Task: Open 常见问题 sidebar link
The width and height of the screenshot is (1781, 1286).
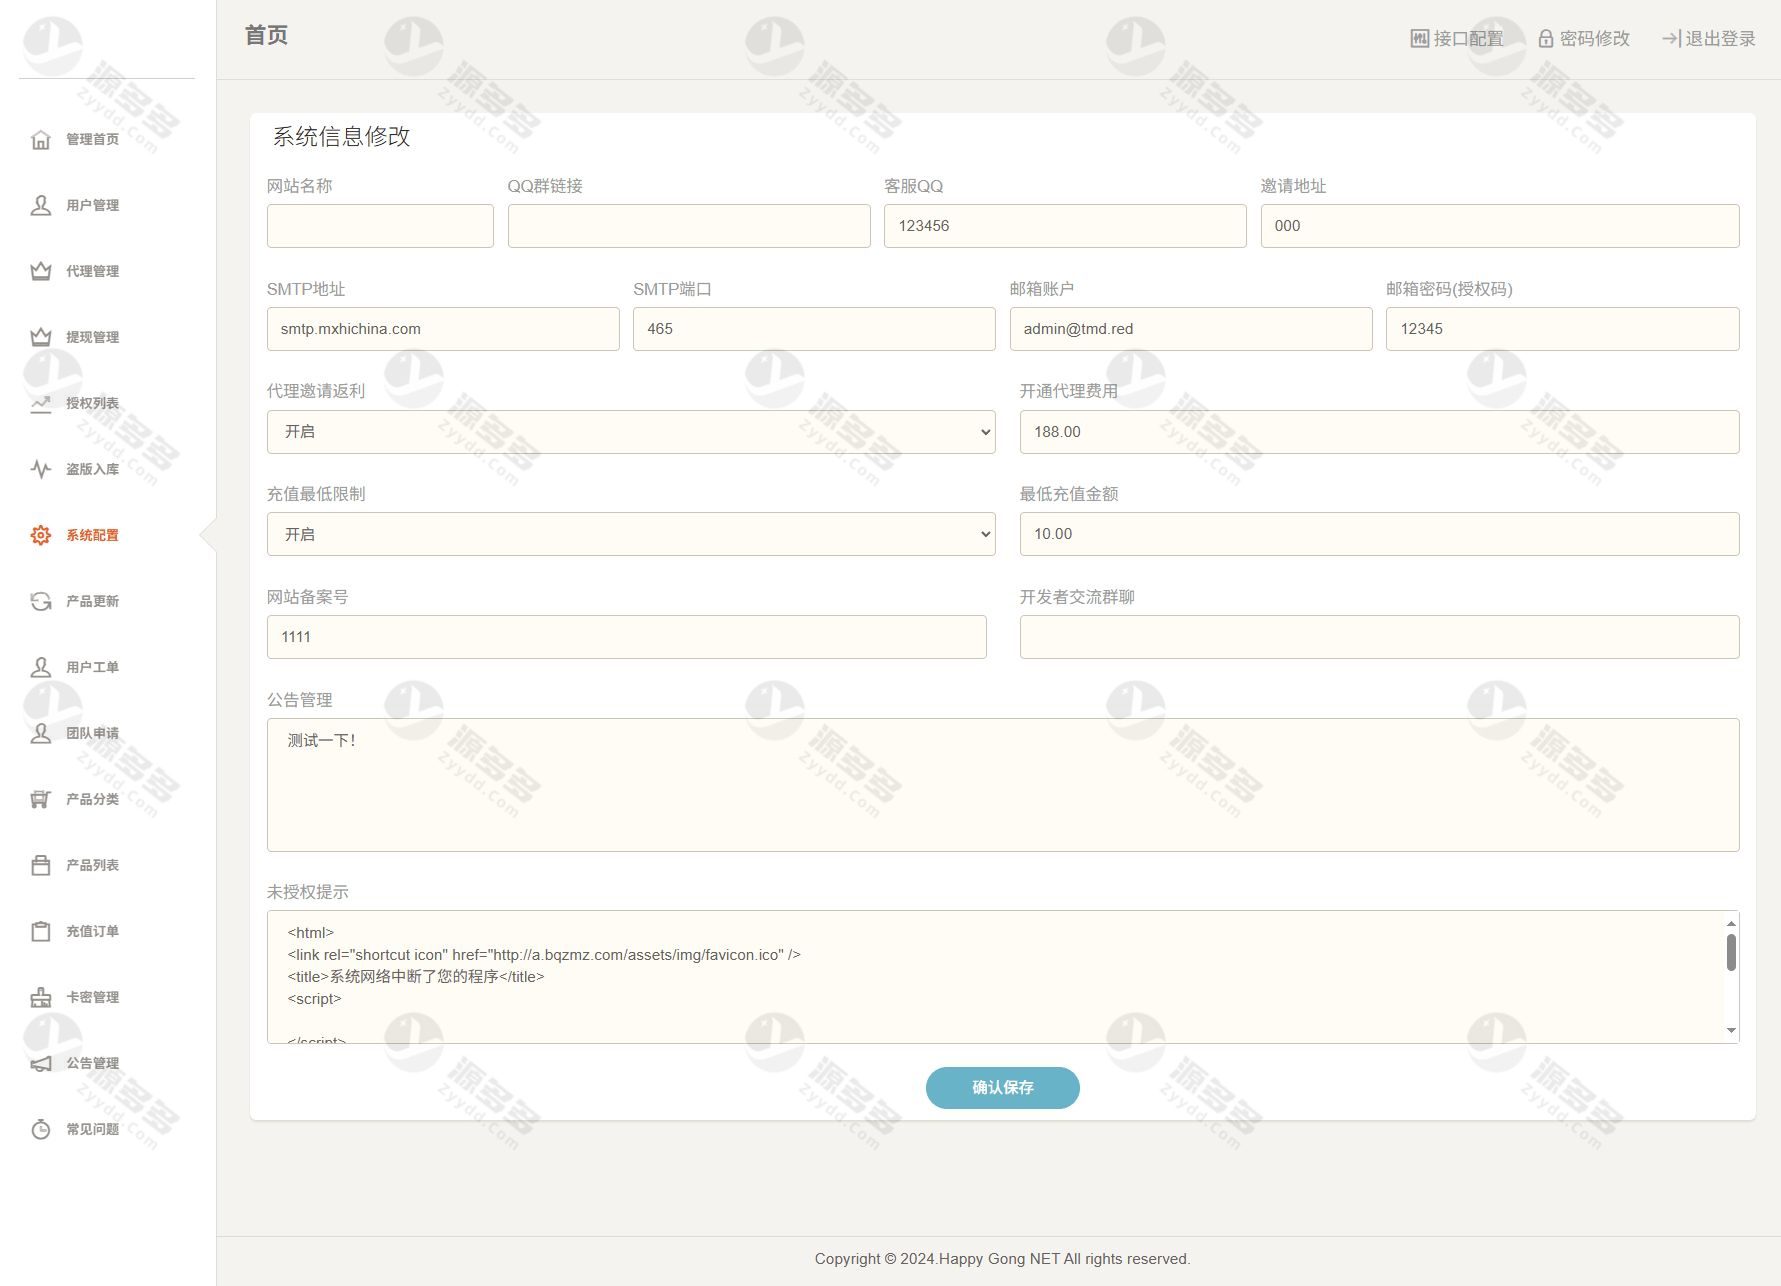Action: pos(92,1129)
